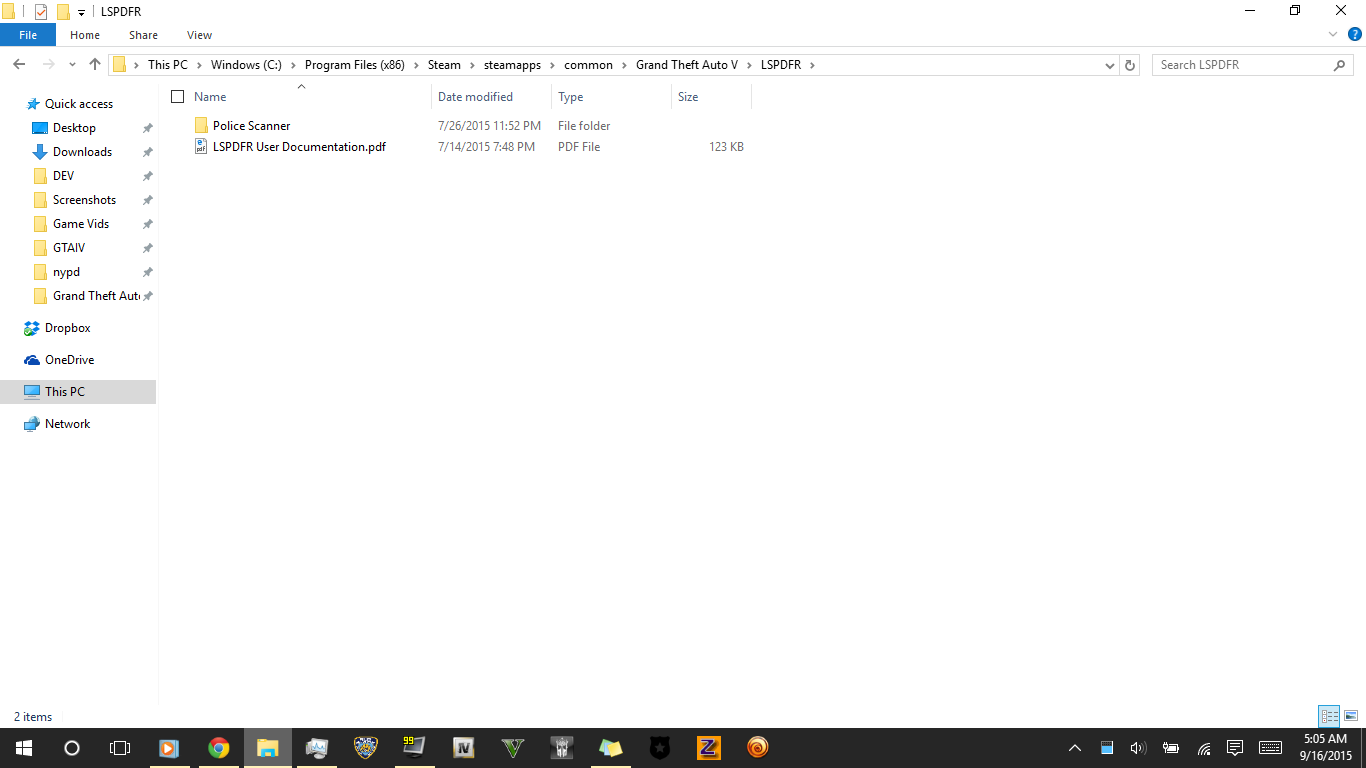The image size is (1366, 768).
Task: Open the Windows Start menu
Action: (x=24, y=748)
